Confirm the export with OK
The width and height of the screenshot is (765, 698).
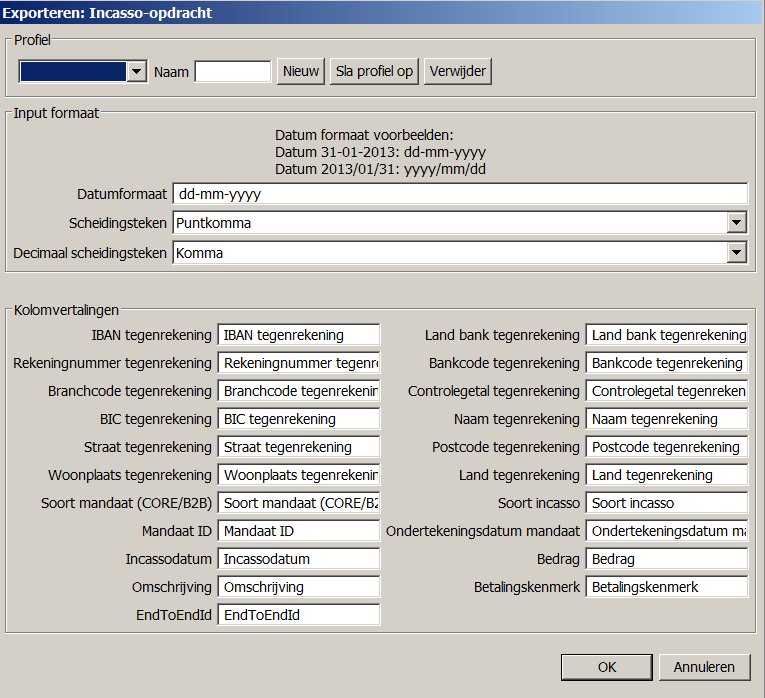(607, 667)
